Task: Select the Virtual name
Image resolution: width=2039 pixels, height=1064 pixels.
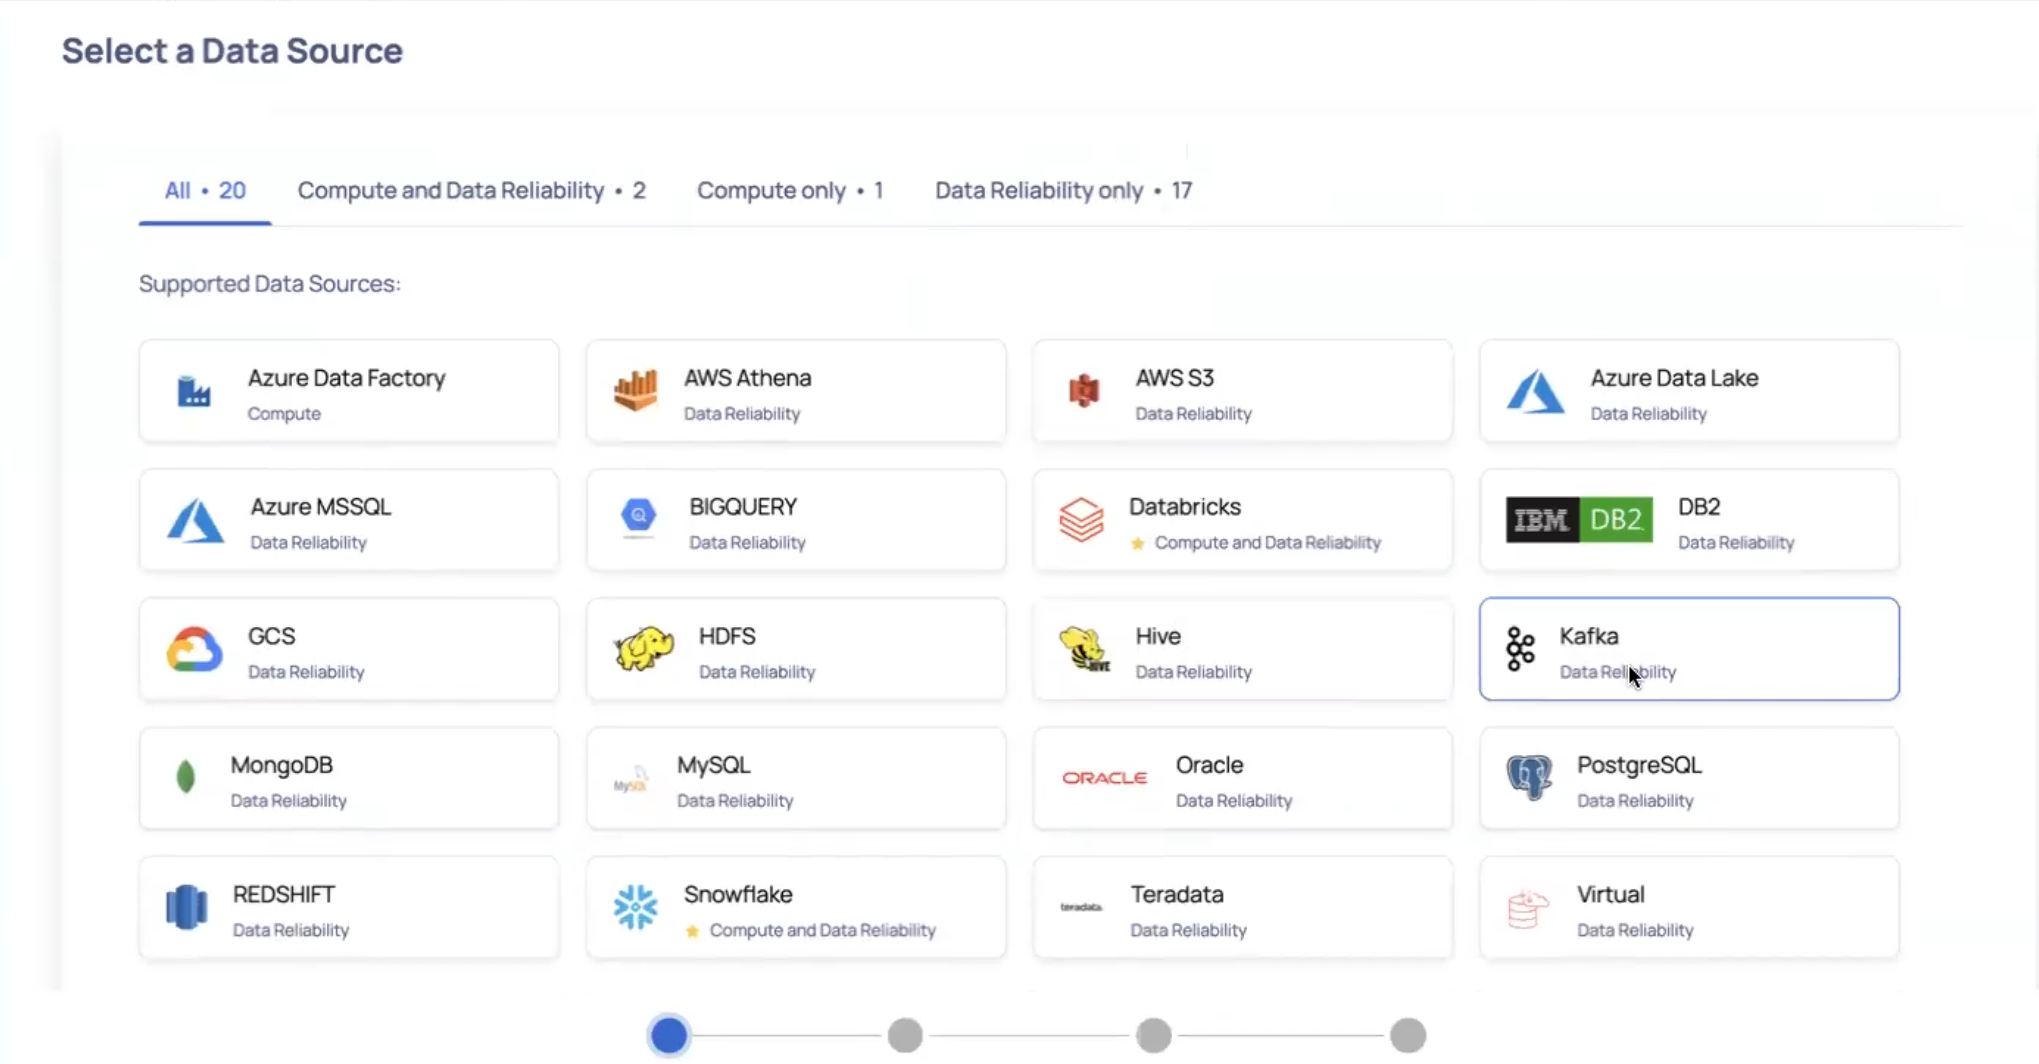Action: [1610, 894]
